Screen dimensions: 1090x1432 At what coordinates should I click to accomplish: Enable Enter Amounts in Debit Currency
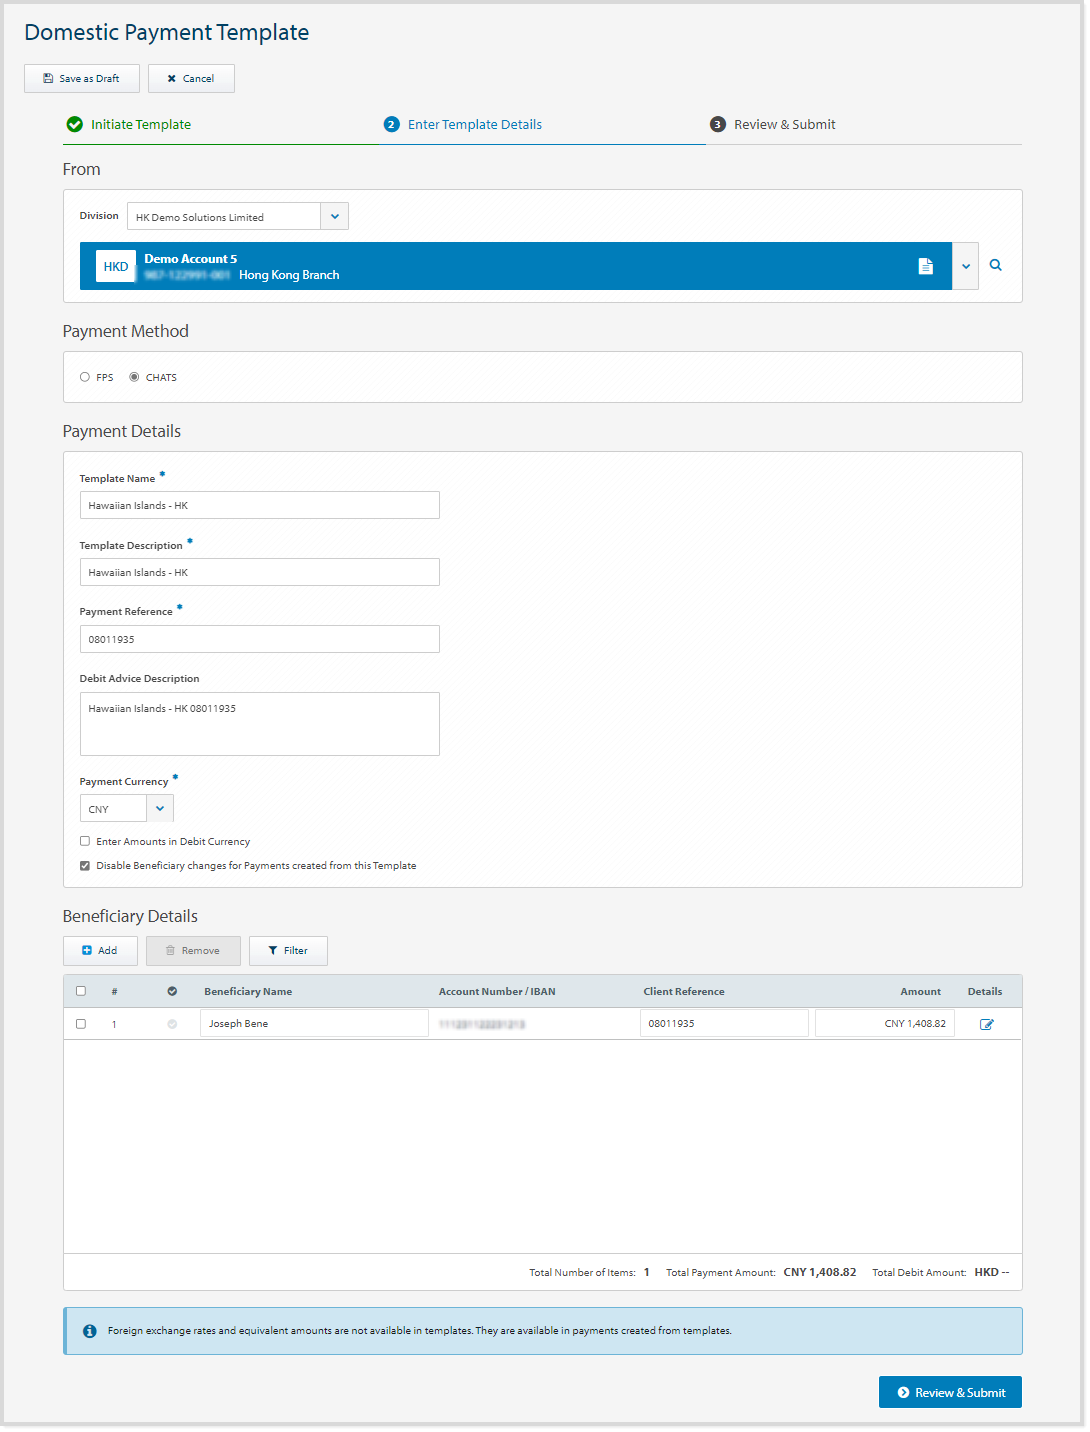point(85,841)
